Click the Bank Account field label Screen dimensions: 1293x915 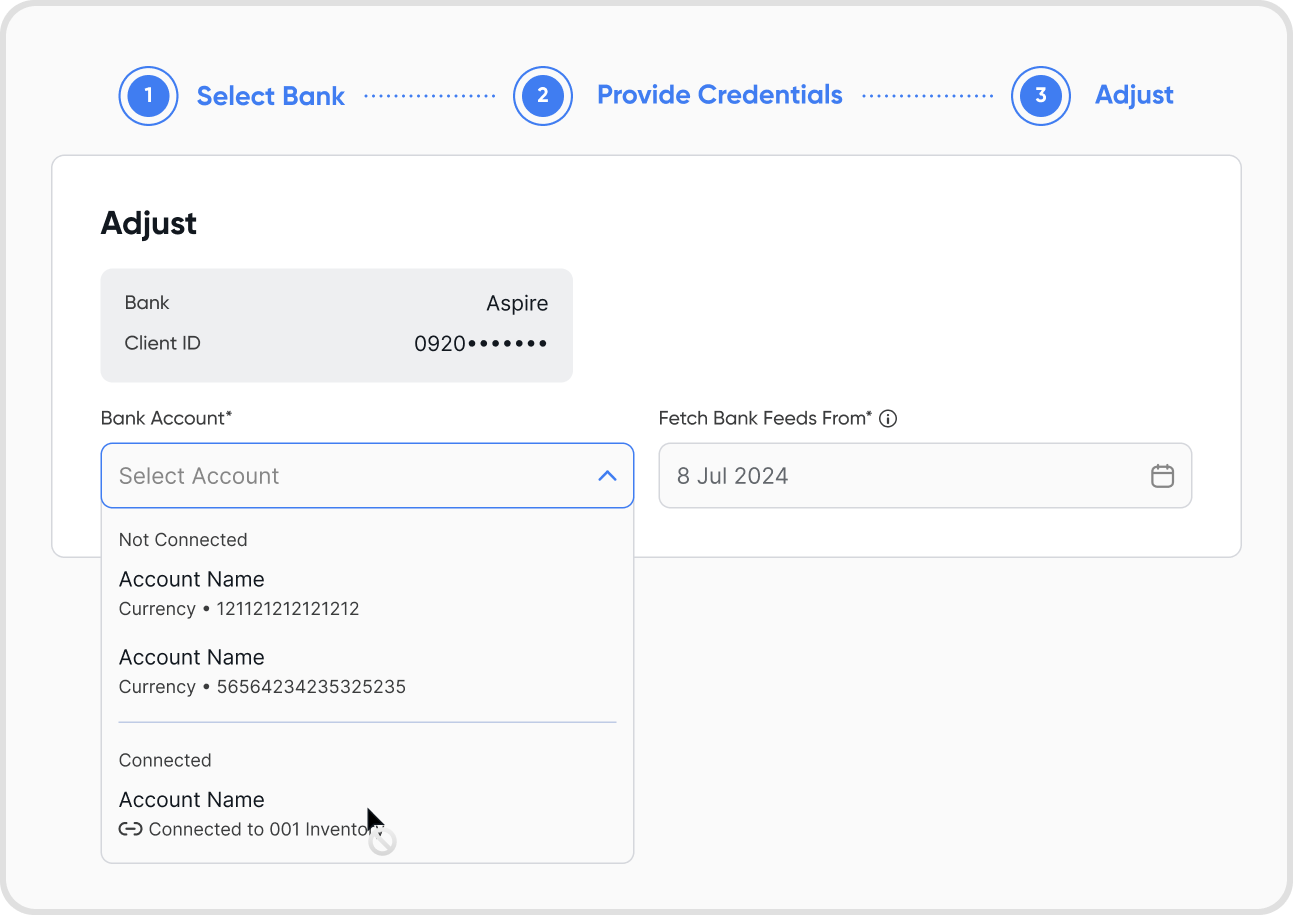[166, 418]
